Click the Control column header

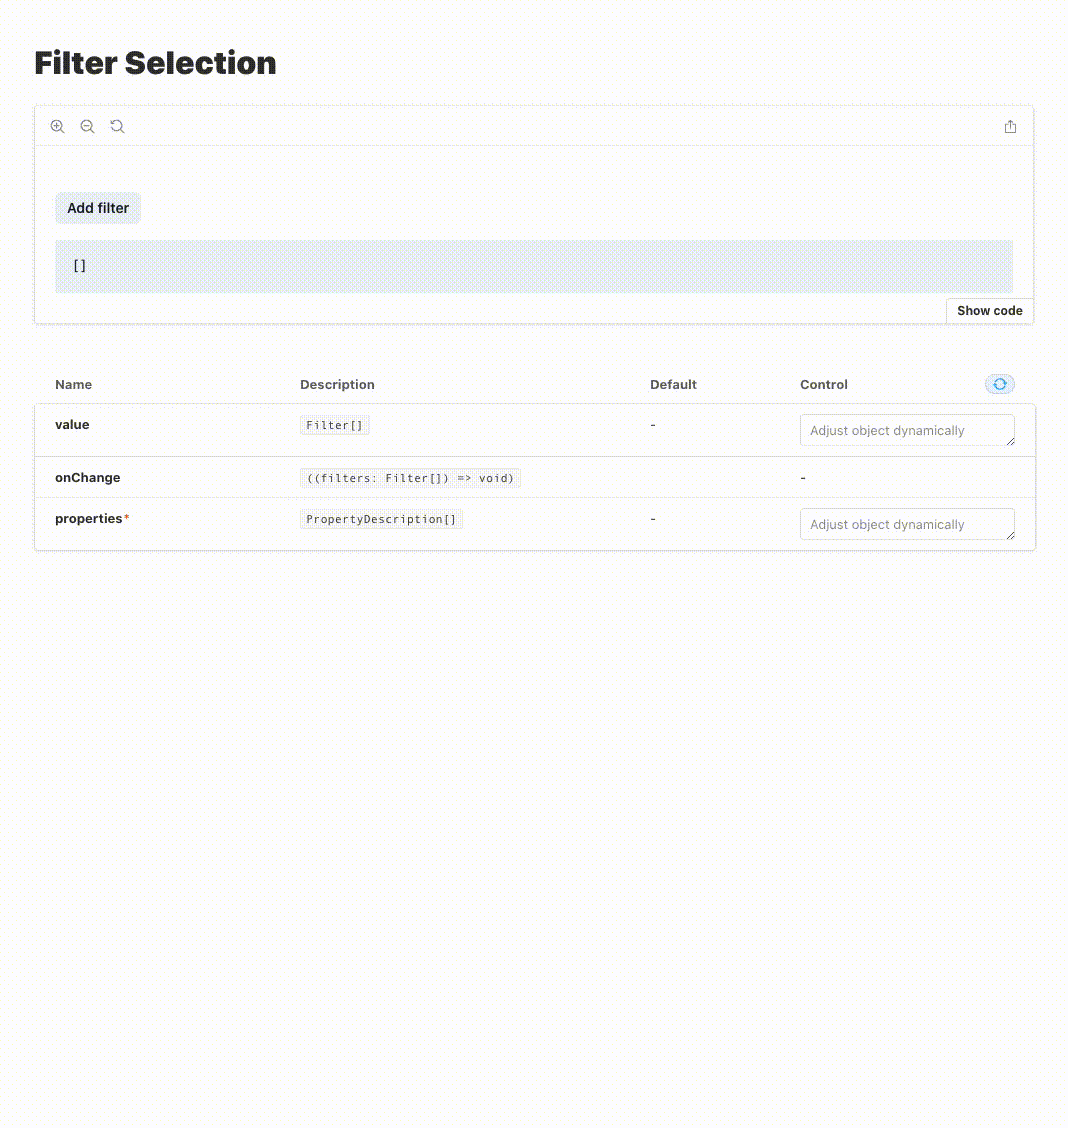pyautogui.click(x=823, y=384)
